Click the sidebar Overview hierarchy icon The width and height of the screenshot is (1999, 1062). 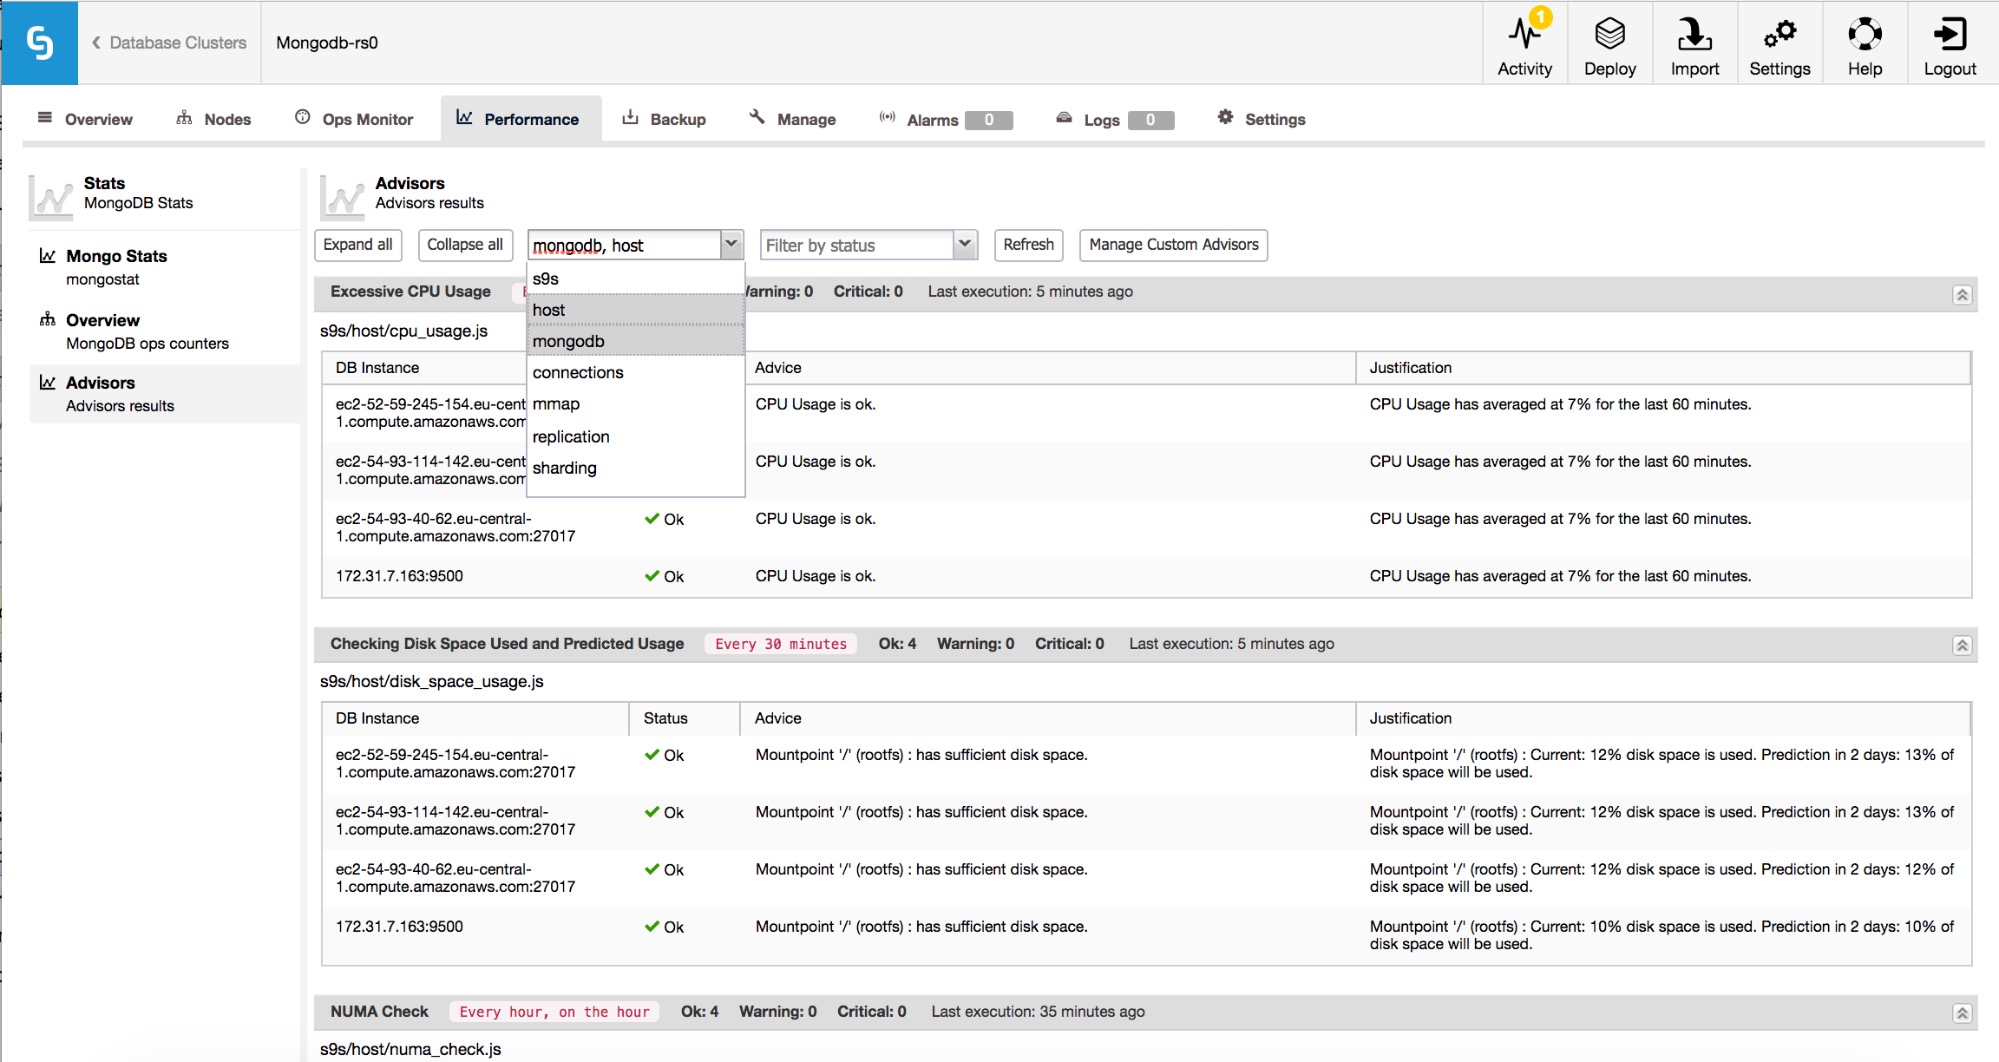click(47, 319)
